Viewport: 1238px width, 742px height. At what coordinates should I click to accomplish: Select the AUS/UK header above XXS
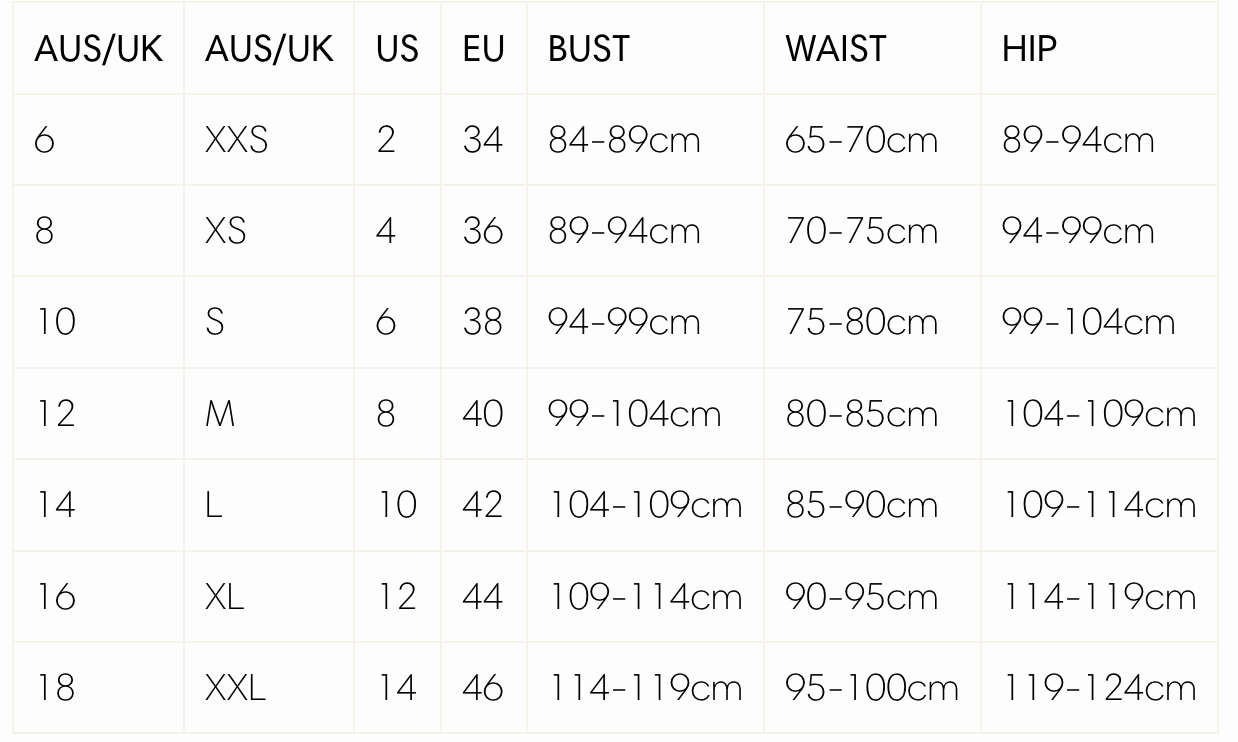point(269,49)
